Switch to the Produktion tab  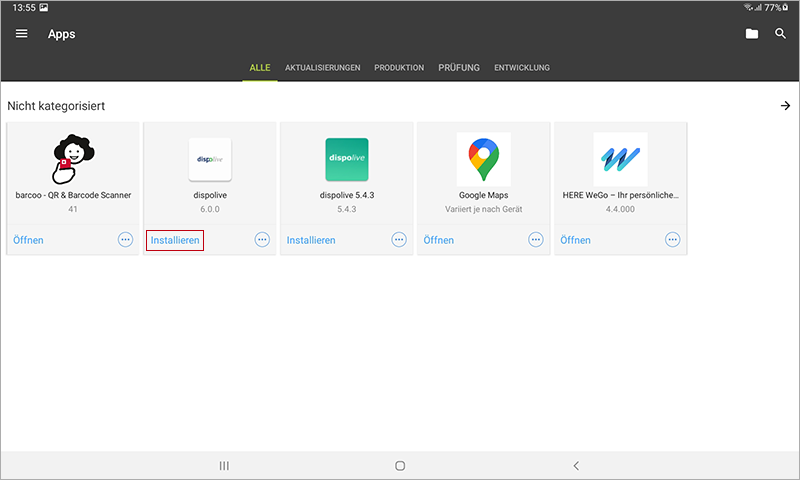(399, 68)
